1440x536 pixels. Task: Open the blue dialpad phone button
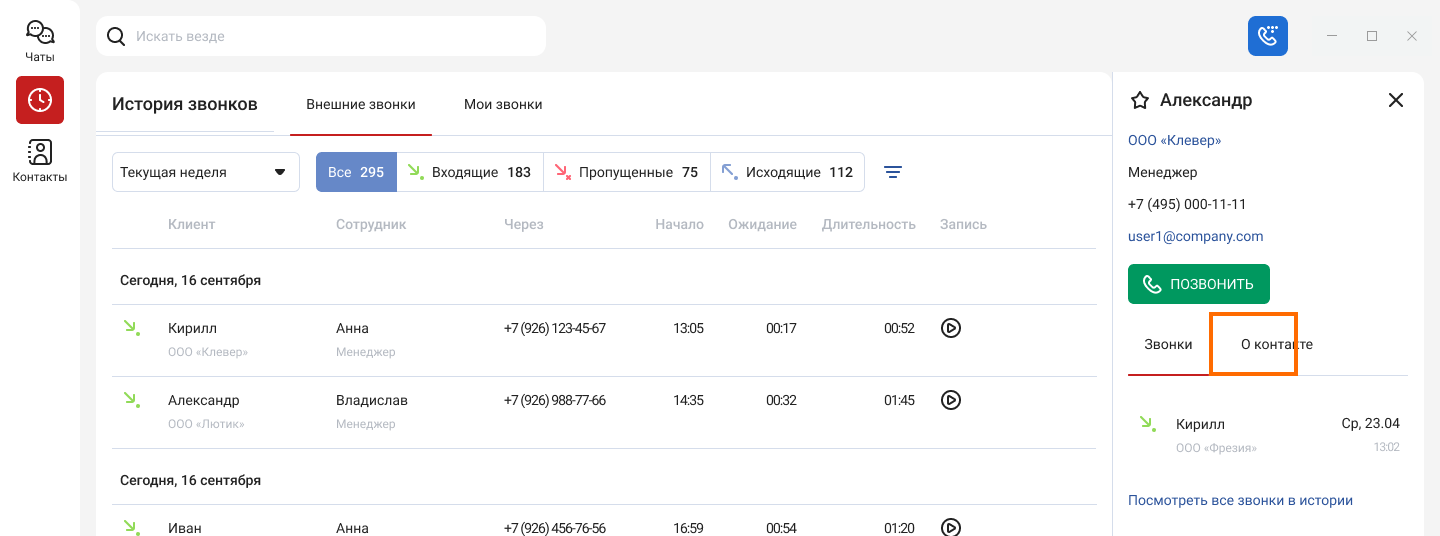point(1268,36)
